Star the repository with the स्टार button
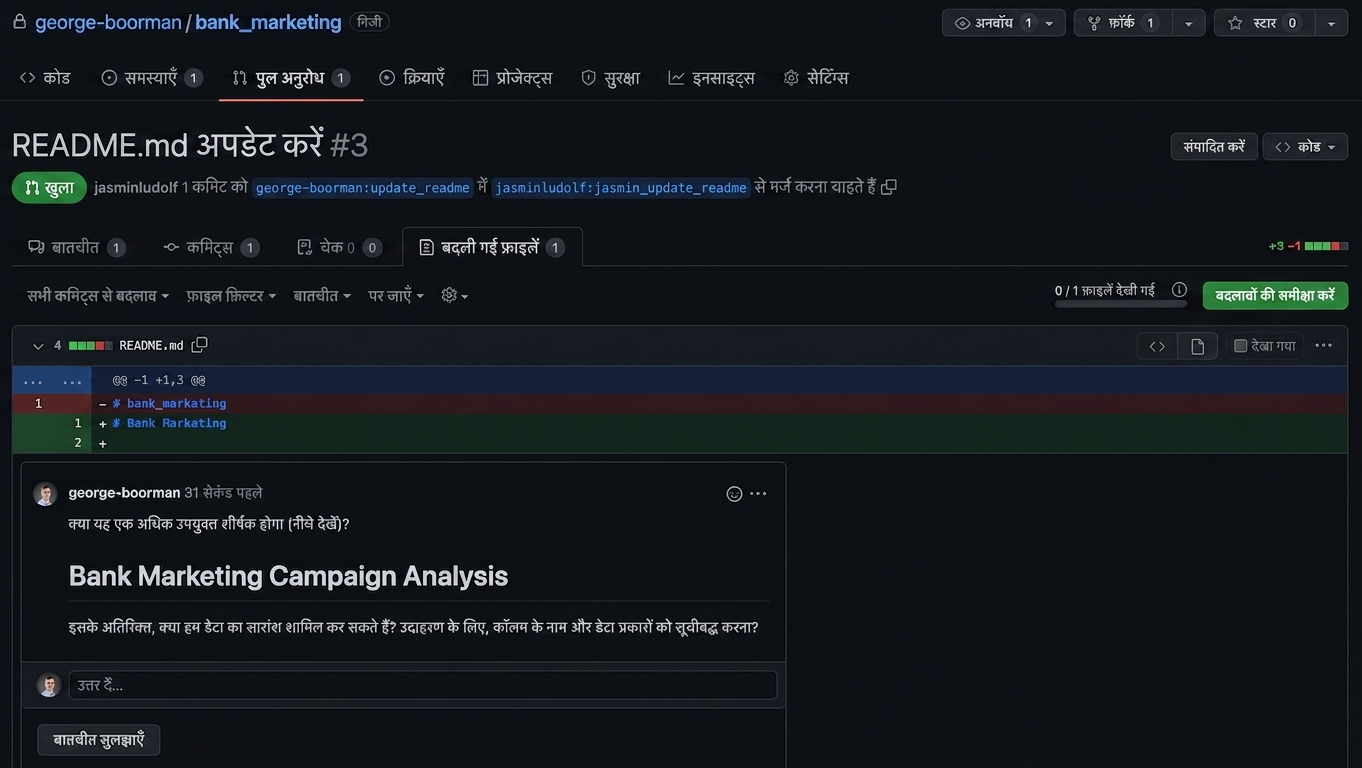 (x=1263, y=23)
